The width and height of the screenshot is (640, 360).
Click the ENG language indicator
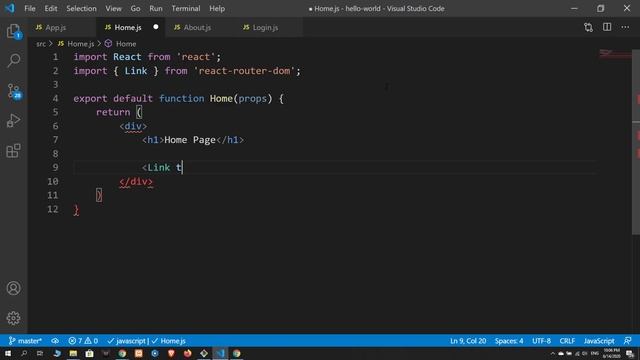pos(595,353)
